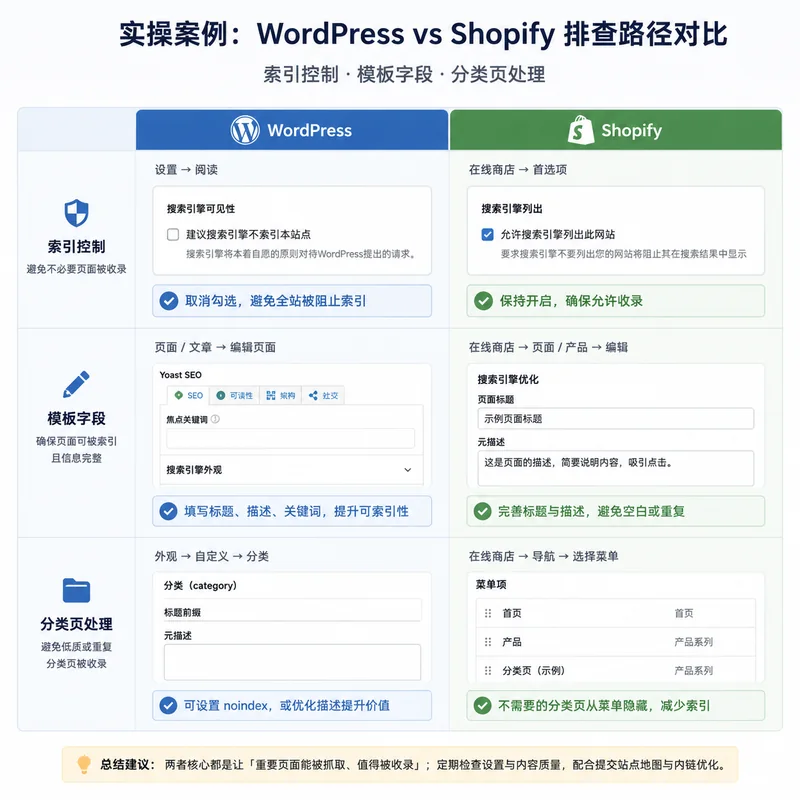The image size is (800, 800).
Task: Click the 搜索引擎列出 heading
Action: tap(512, 209)
